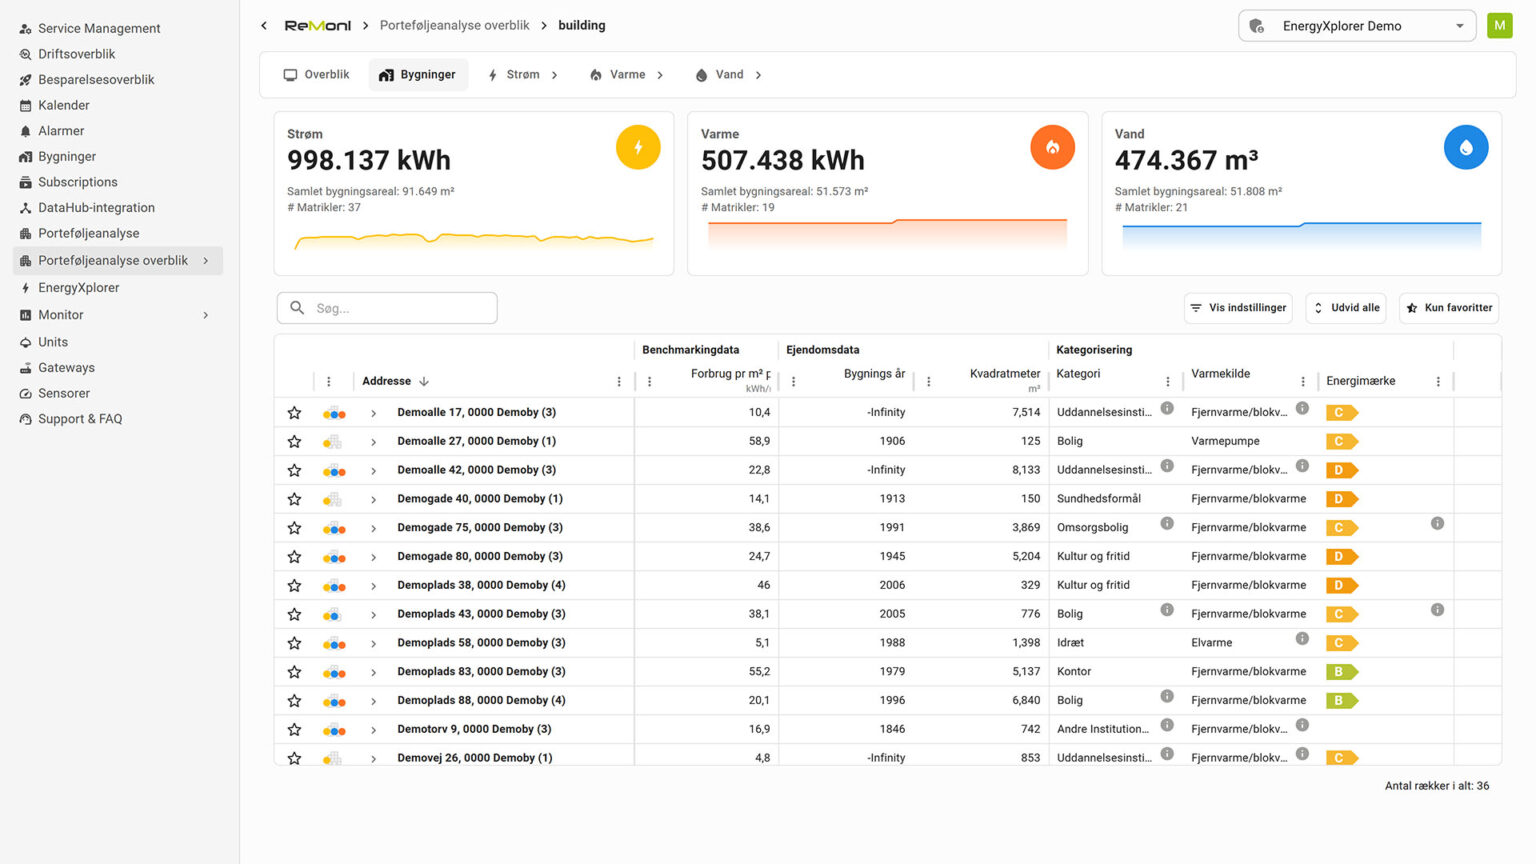
Task: Open Alarmer from the sidebar
Action: click(x=61, y=131)
